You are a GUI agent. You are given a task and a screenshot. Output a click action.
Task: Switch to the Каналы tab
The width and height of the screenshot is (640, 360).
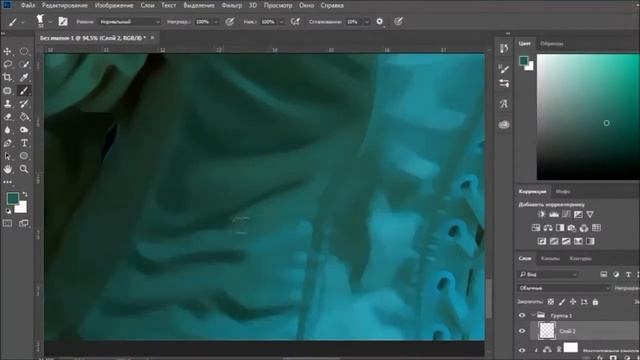click(x=550, y=258)
